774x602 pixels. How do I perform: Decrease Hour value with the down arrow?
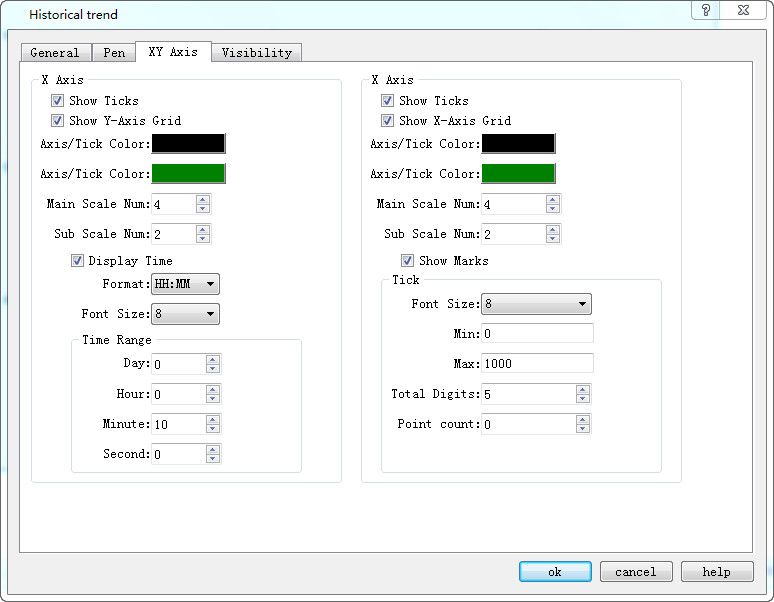[x=213, y=399]
